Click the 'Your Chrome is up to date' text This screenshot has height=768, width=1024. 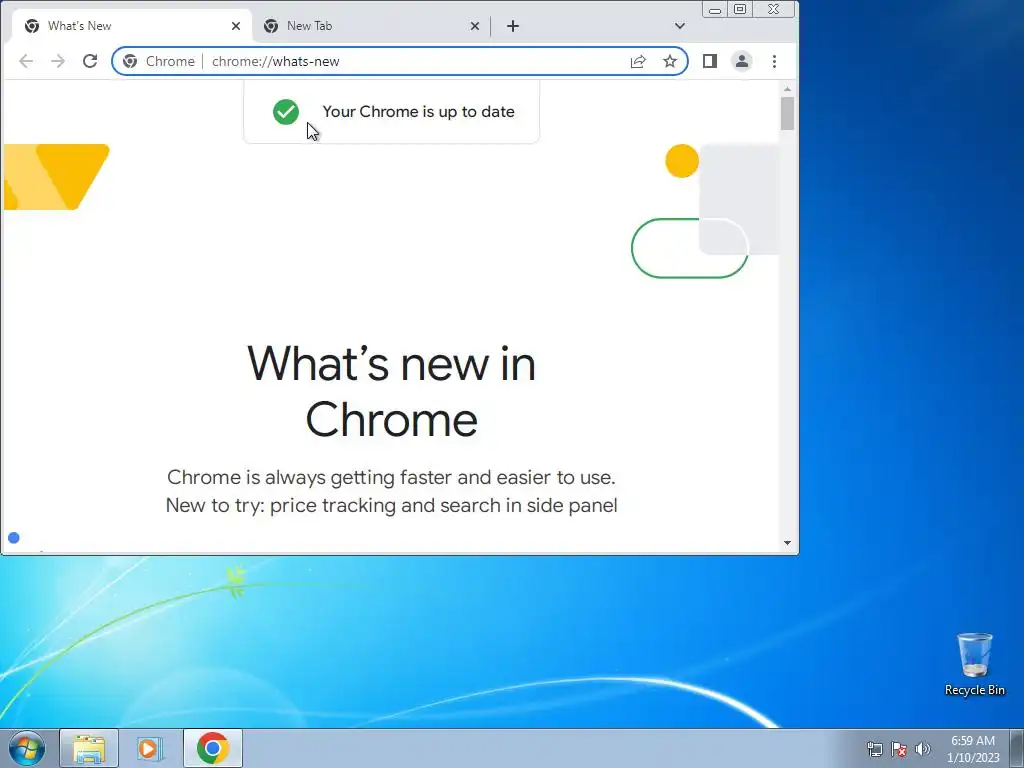(419, 112)
